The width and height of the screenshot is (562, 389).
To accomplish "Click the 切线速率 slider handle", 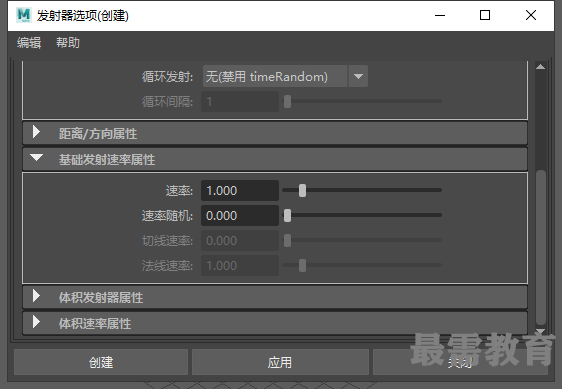I will (287, 241).
